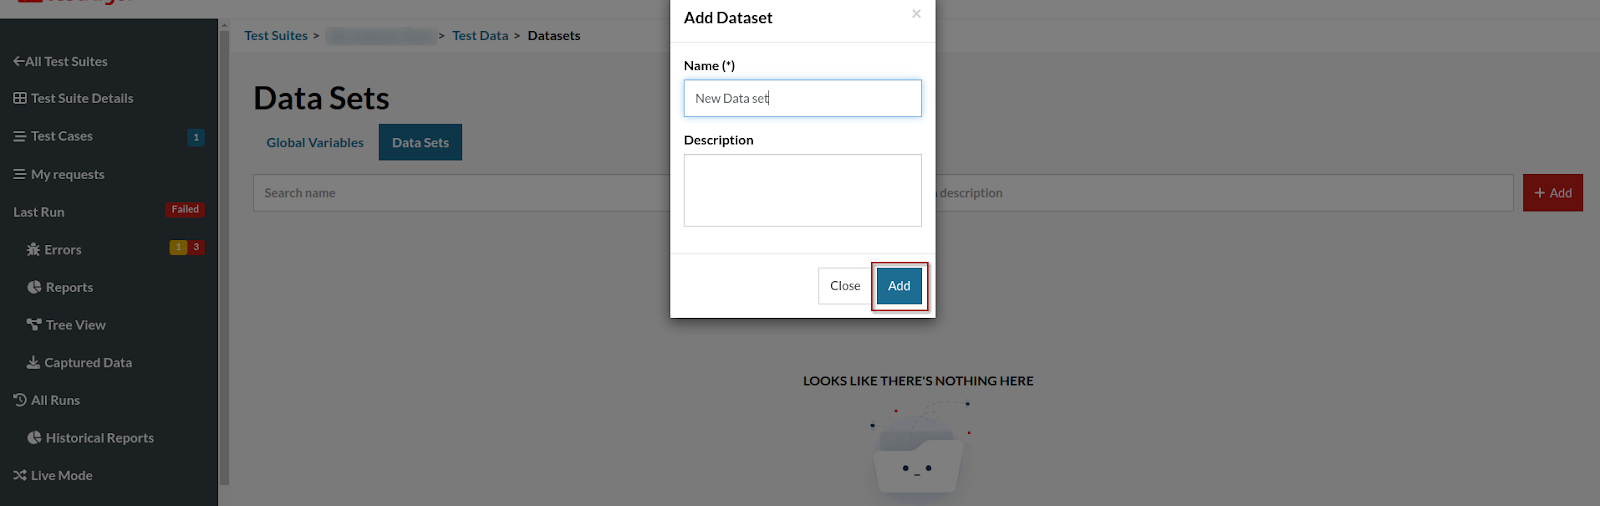Image resolution: width=1600 pixels, height=506 pixels.
Task: Click the Reports pie chart icon
Action: click(x=34, y=287)
